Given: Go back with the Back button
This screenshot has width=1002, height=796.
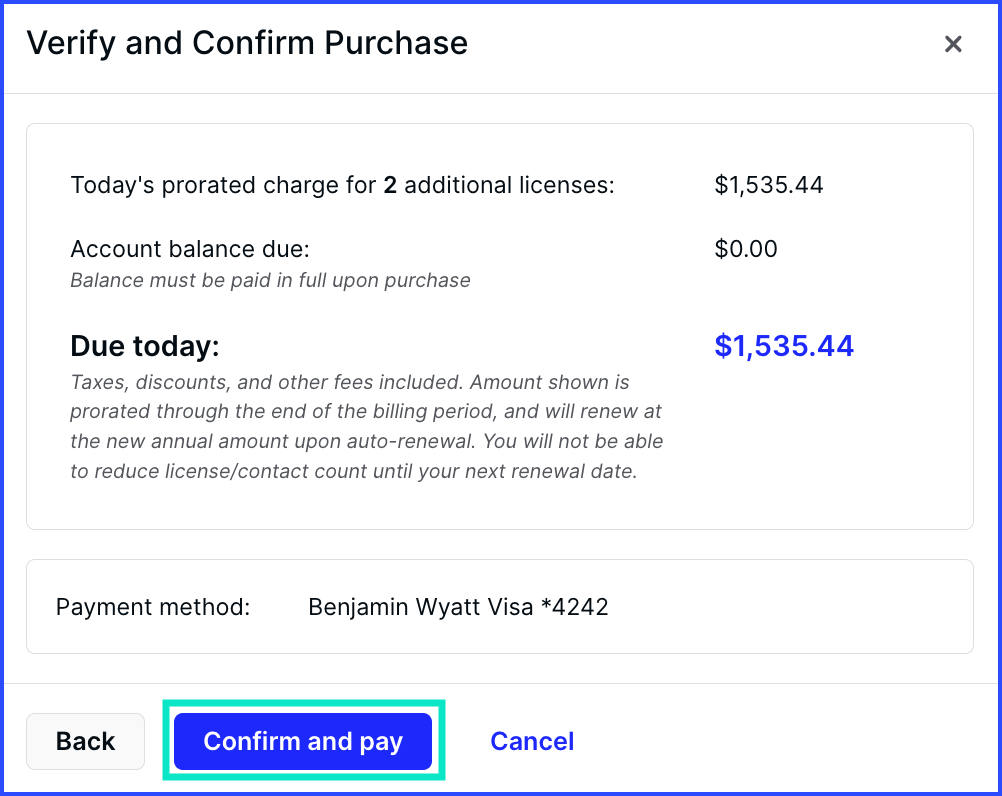Looking at the screenshot, I should coord(86,741).
